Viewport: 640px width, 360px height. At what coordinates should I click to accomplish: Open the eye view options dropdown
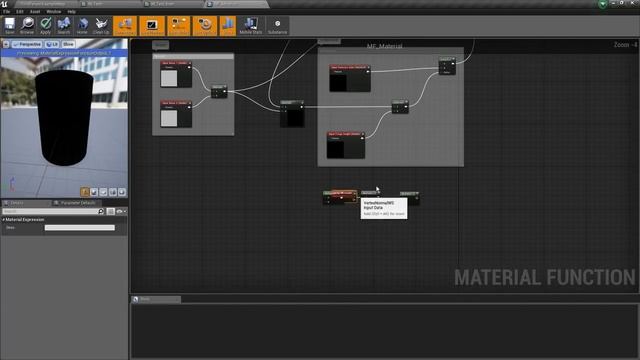tap(121, 211)
